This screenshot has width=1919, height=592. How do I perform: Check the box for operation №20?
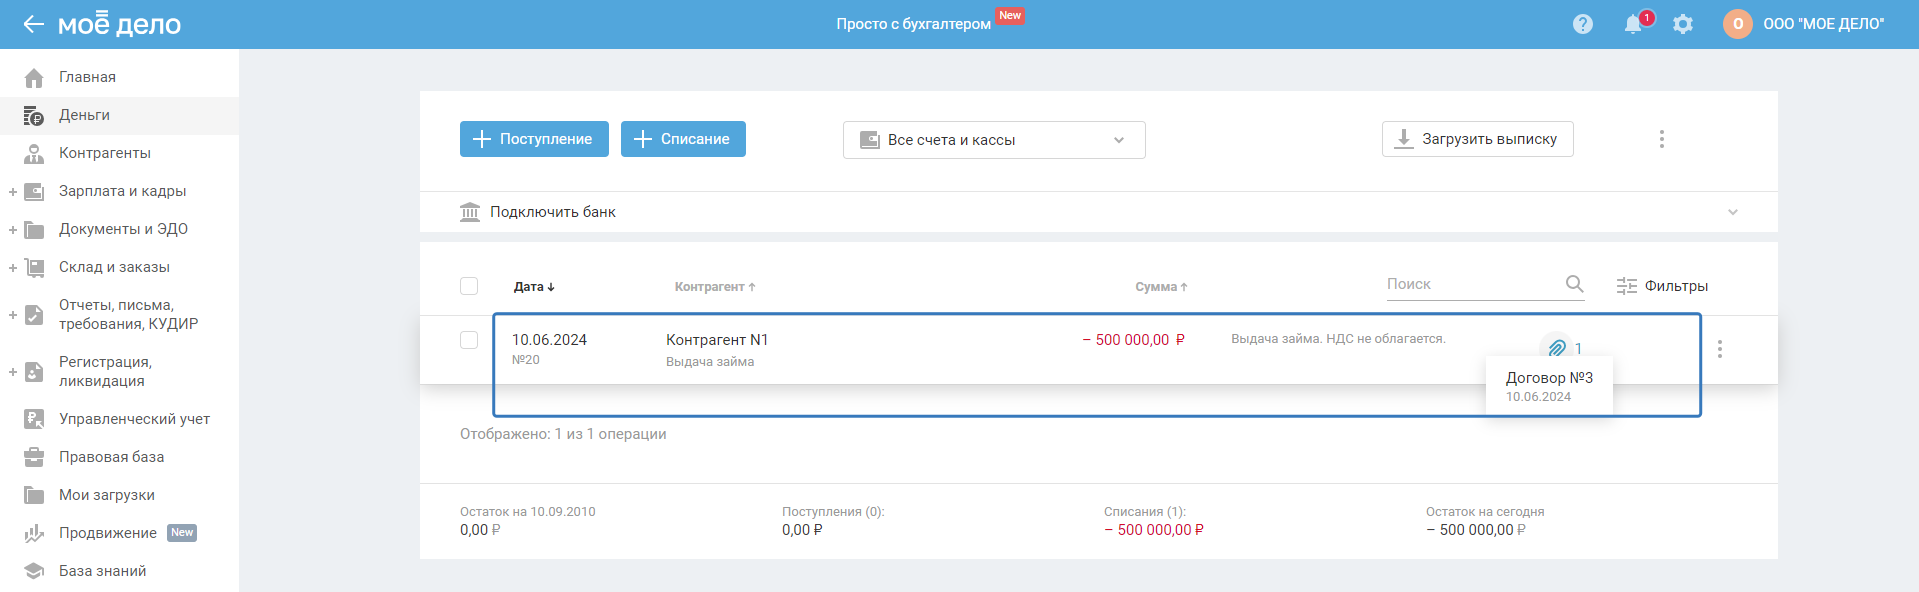tap(469, 340)
